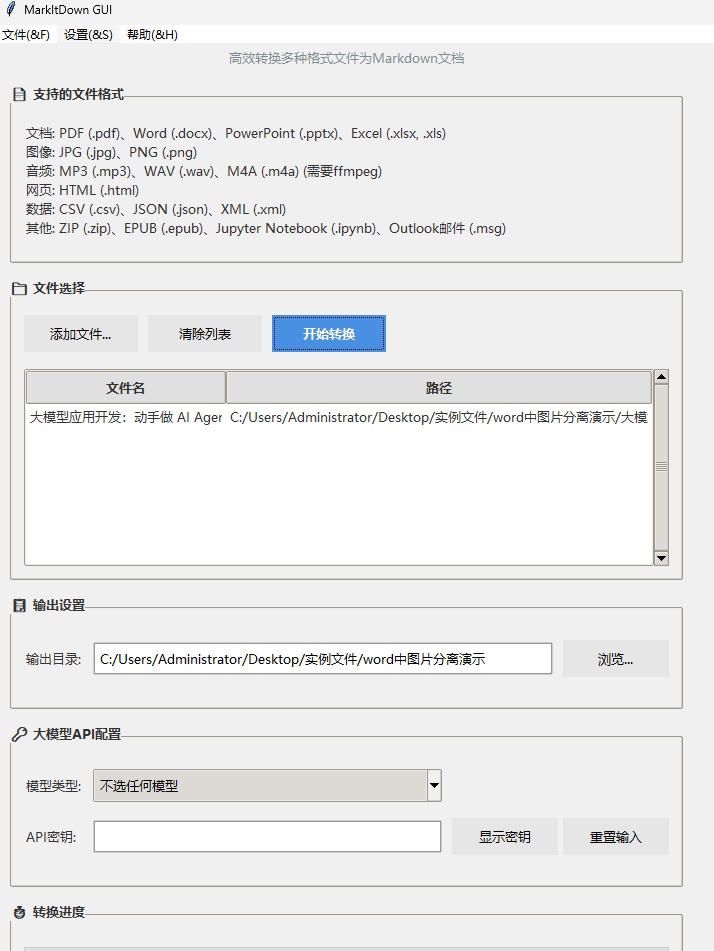Click the 数据: CSV, JSON, XML line
This screenshot has height=951, width=714.
click(x=156, y=209)
